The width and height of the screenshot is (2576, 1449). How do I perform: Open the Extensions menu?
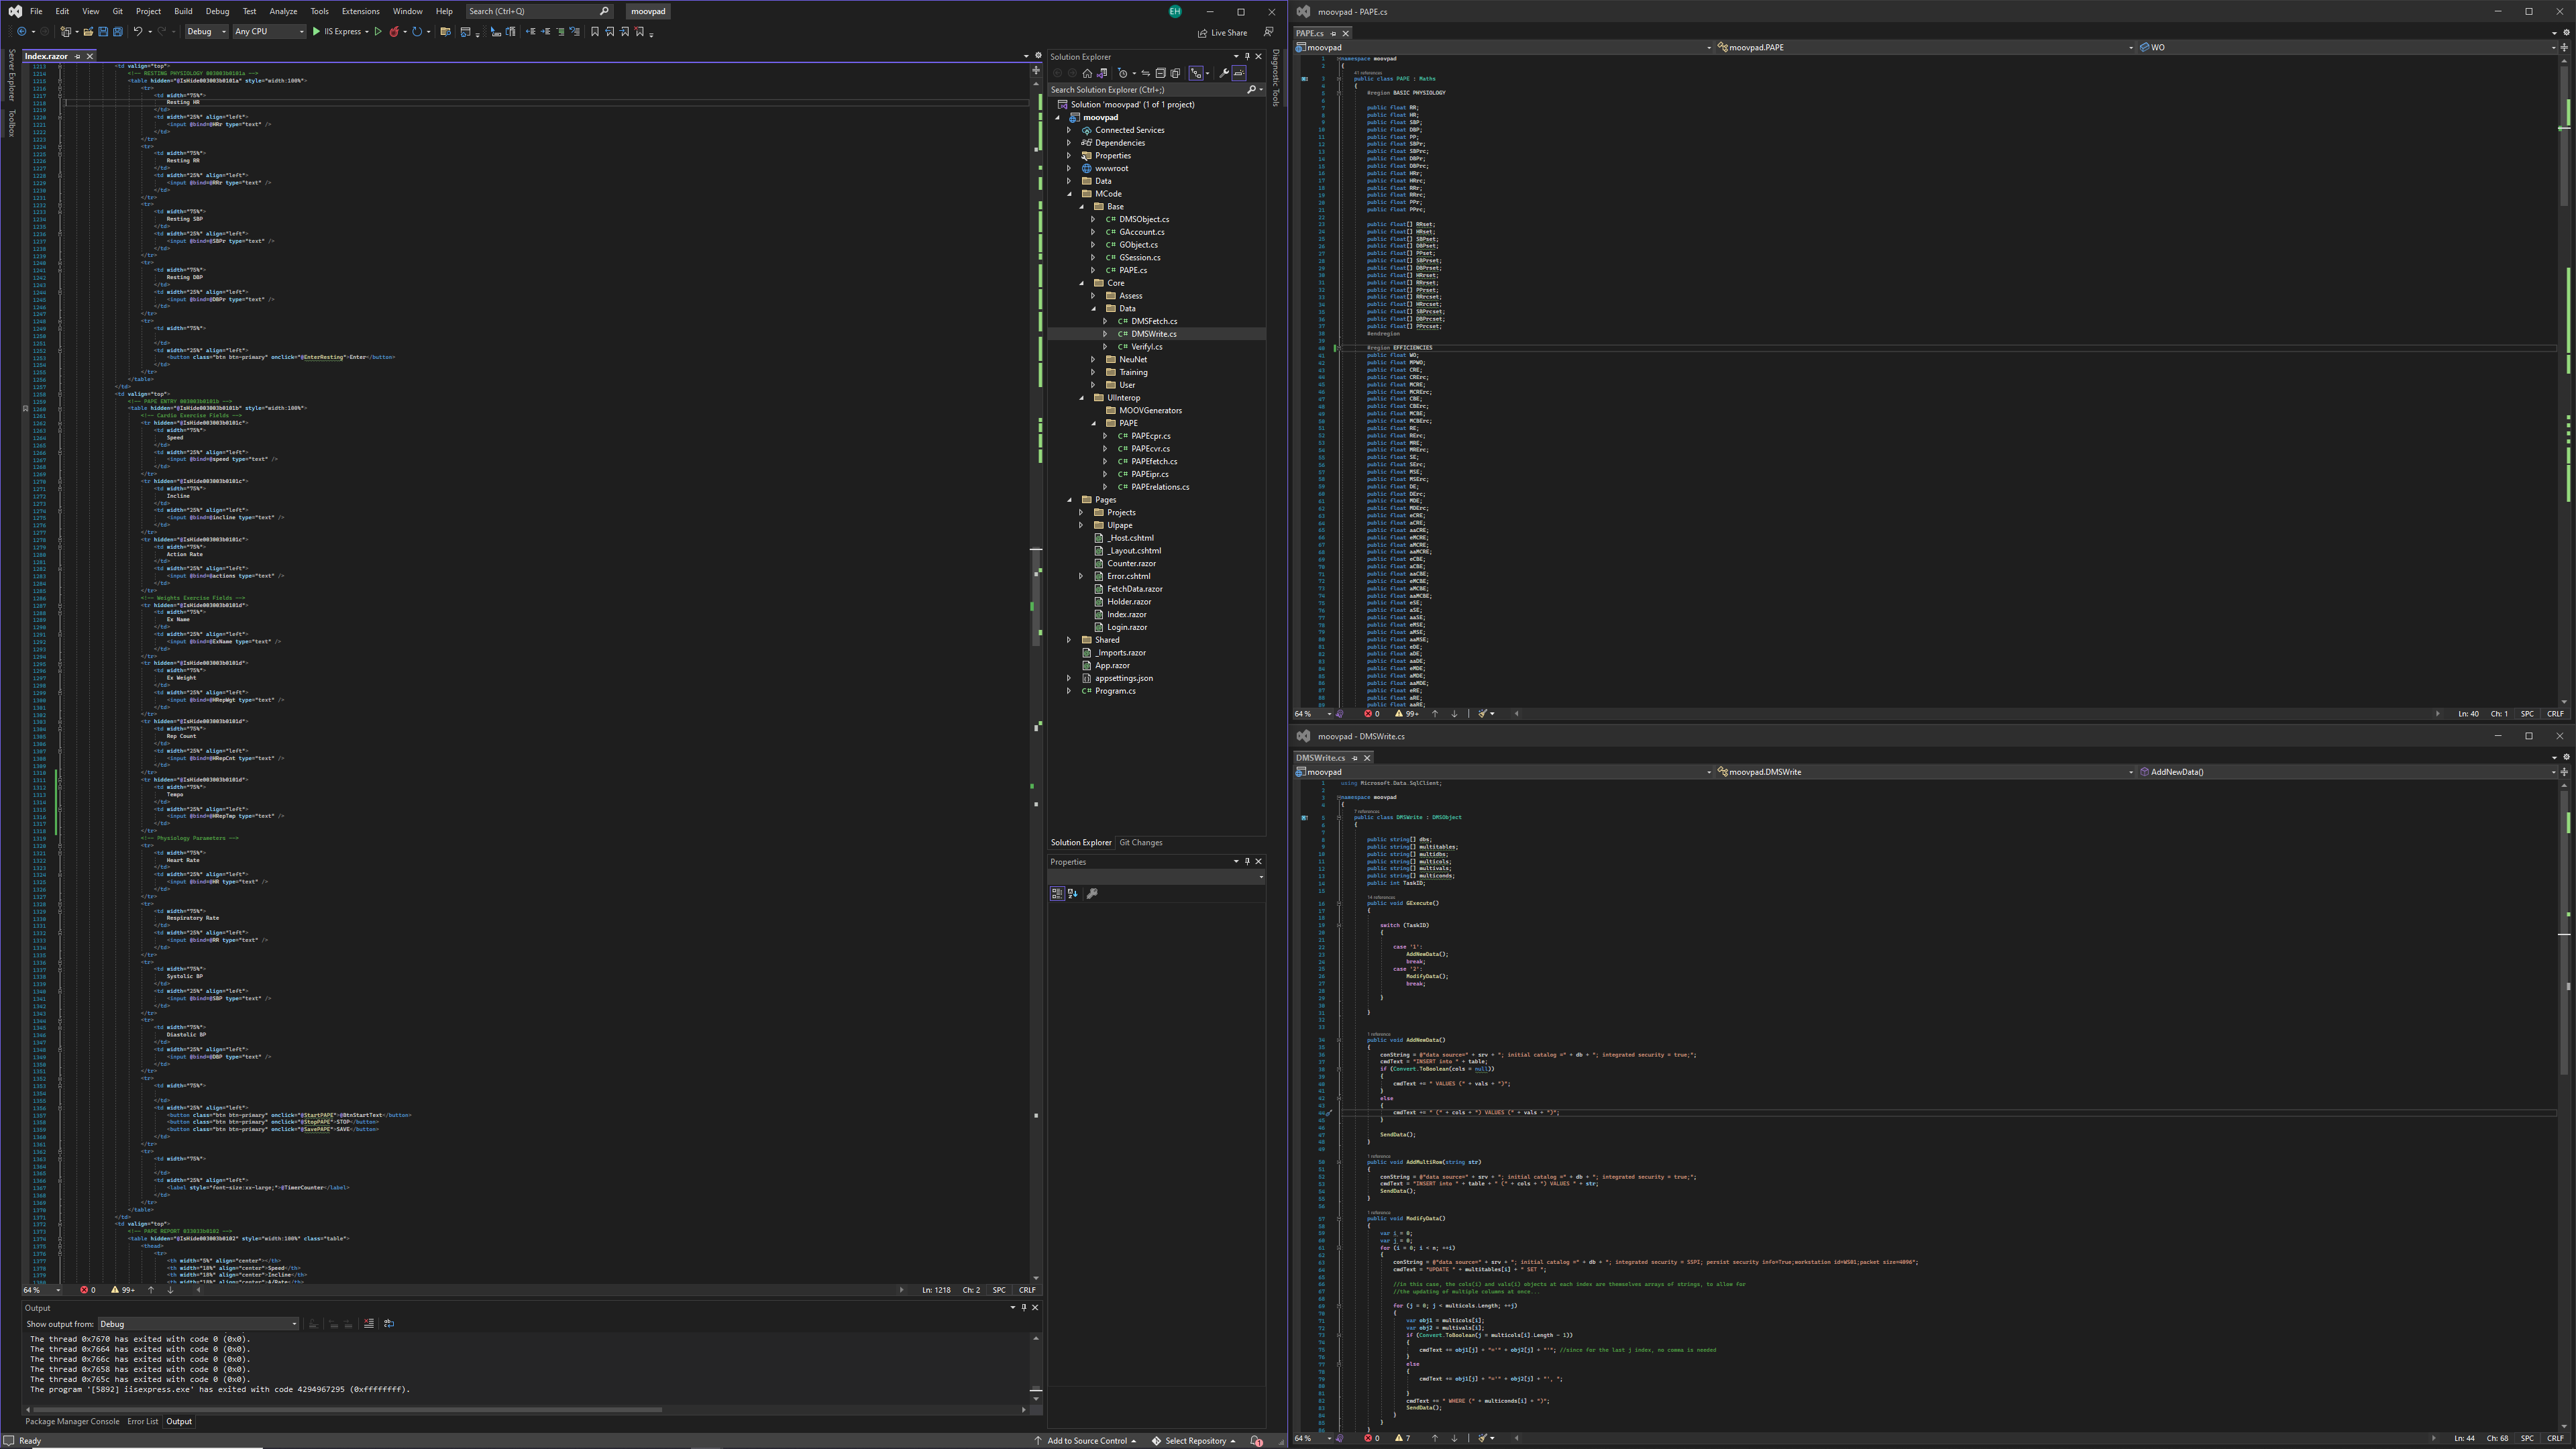point(360,11)
